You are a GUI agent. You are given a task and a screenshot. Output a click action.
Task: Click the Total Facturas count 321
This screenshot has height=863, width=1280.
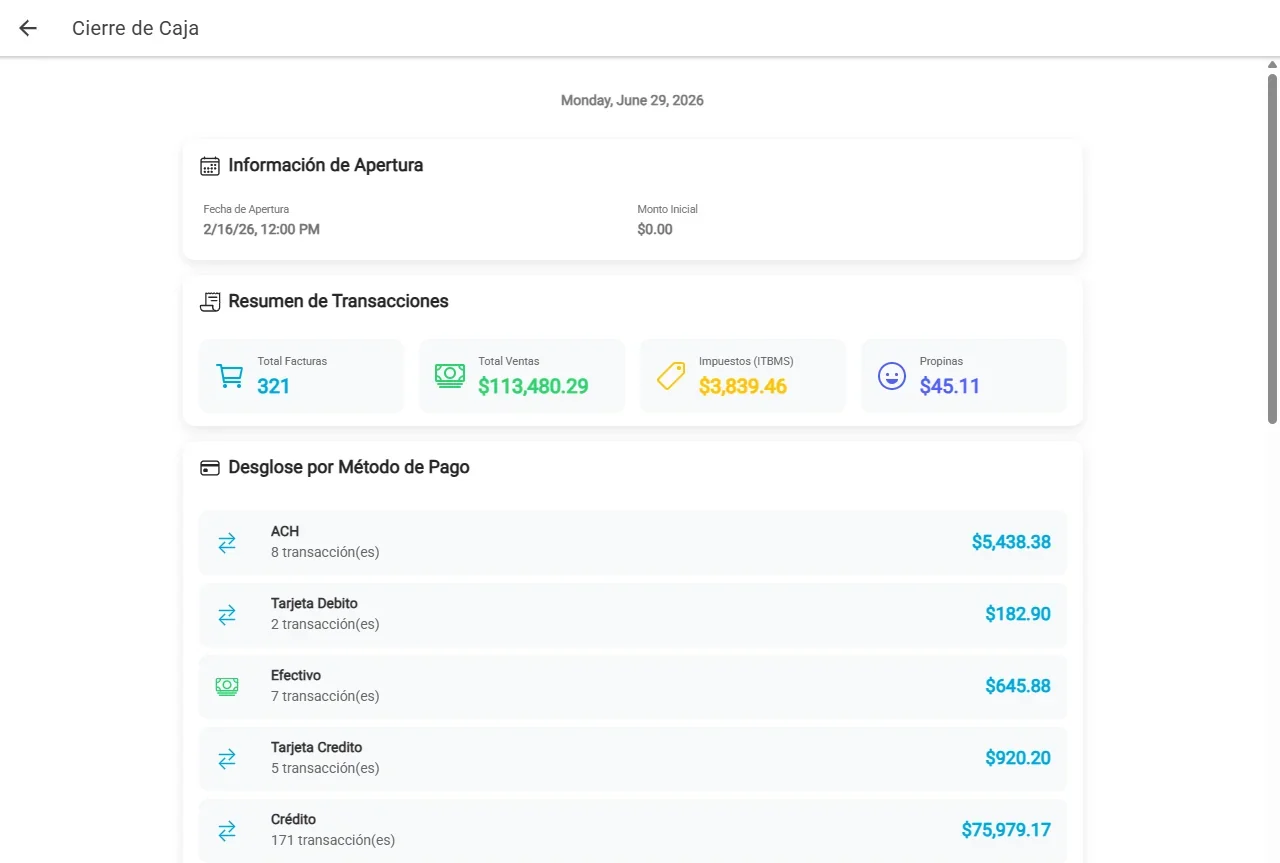(x=274, y=386)
